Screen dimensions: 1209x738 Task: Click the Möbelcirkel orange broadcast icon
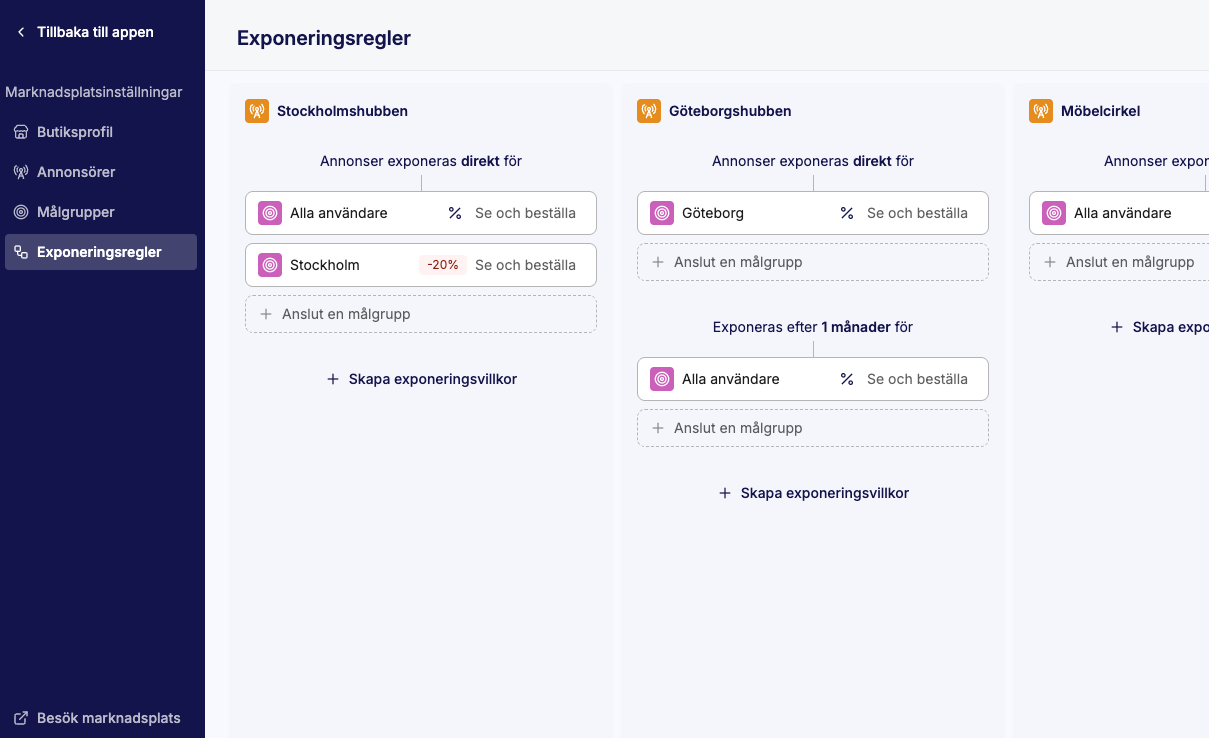1041,111
